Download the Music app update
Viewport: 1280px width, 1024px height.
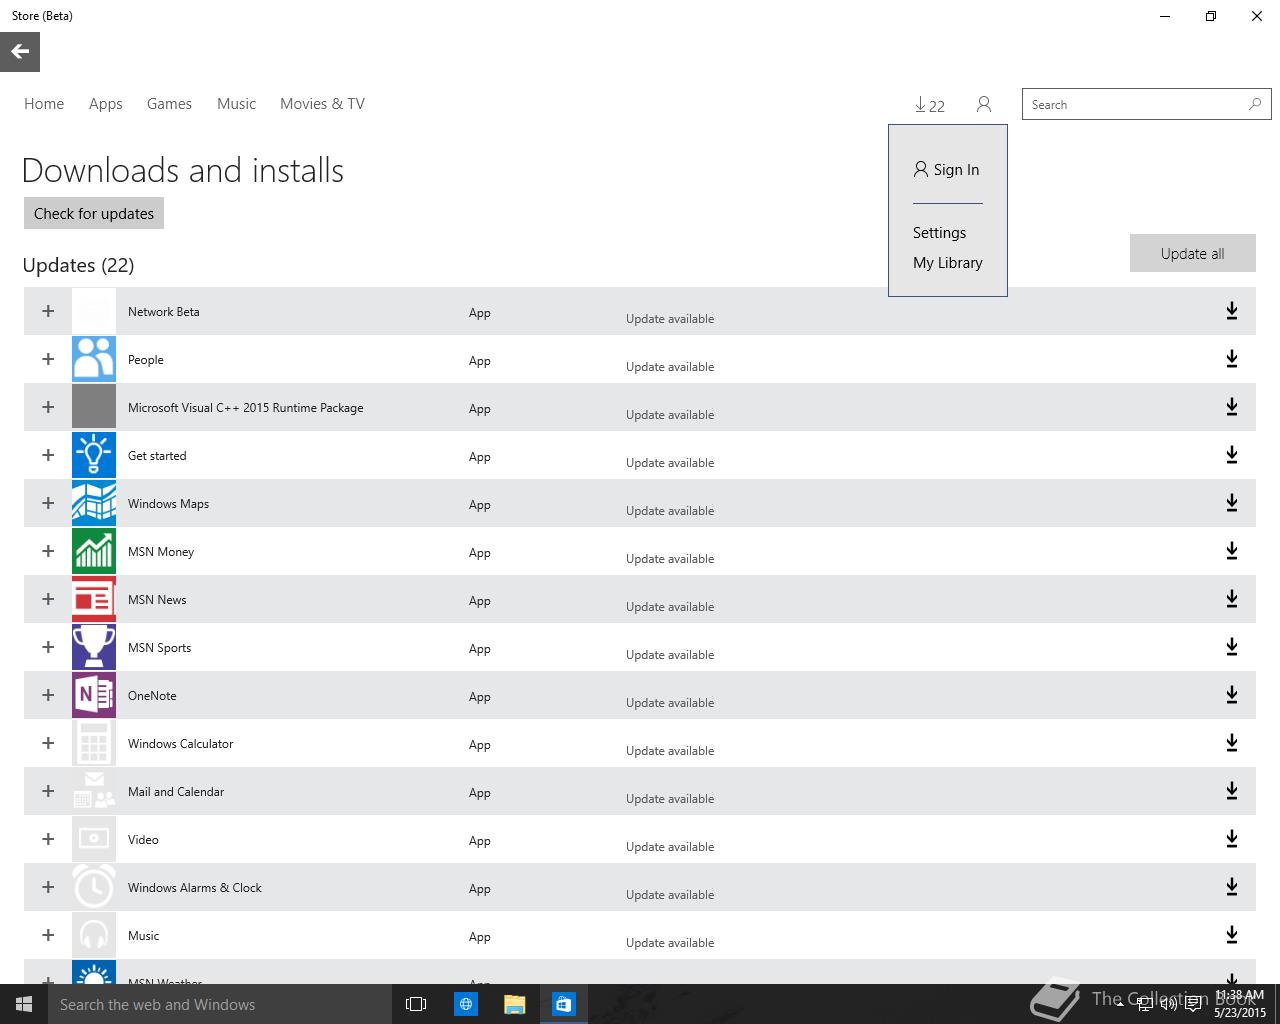coord(1232,935)
